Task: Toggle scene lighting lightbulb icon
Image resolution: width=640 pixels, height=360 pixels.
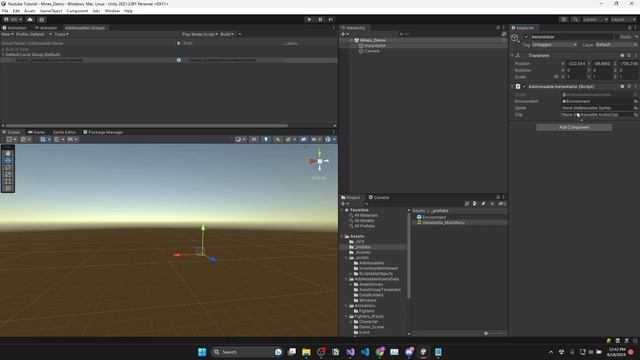Action: (266, 139)
